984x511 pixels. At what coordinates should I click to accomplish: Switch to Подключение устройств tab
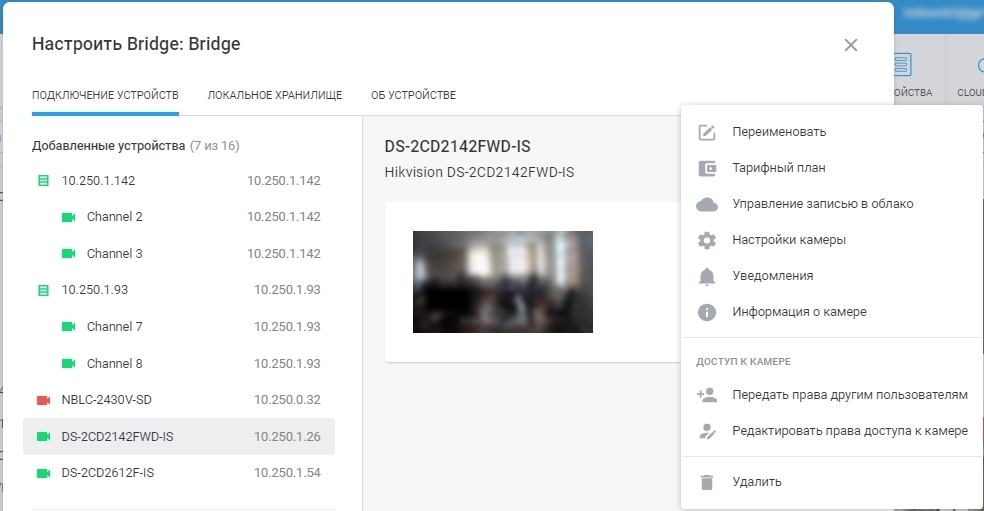tap(105, 95)
